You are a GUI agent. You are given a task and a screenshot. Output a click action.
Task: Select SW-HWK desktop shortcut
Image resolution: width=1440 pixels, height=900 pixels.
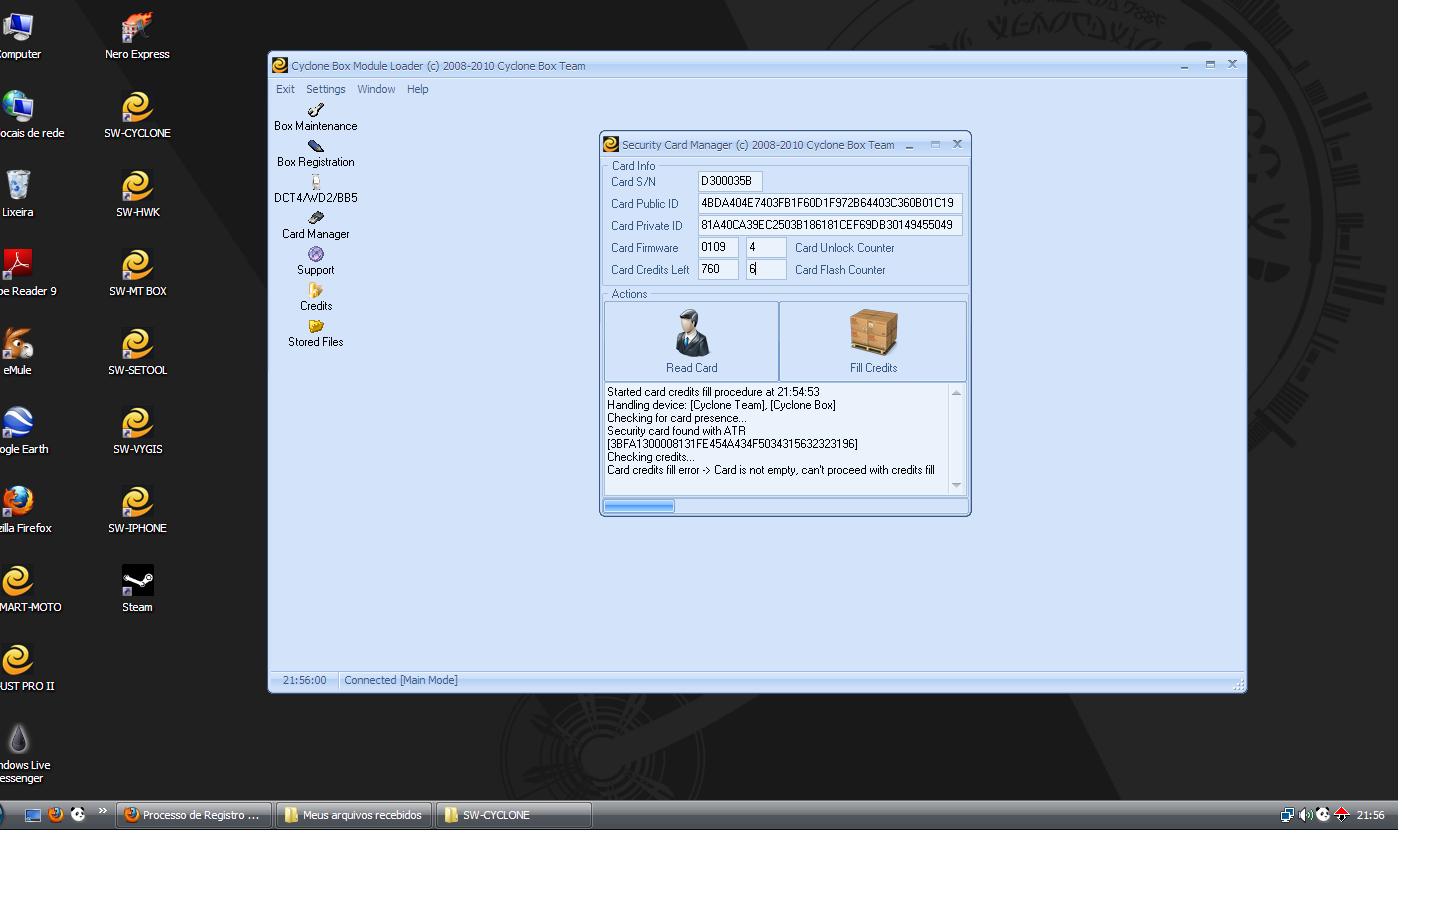tap(137, 194)
